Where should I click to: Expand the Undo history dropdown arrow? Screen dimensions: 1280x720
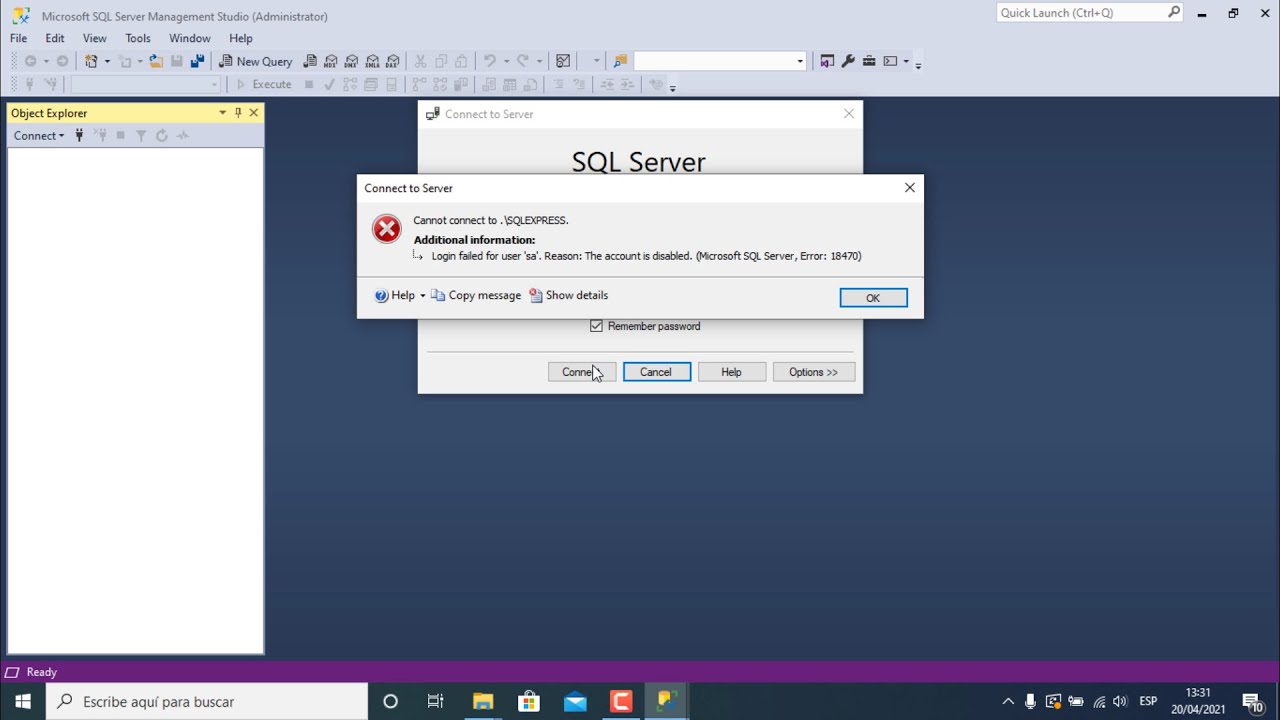coord(505,61)
